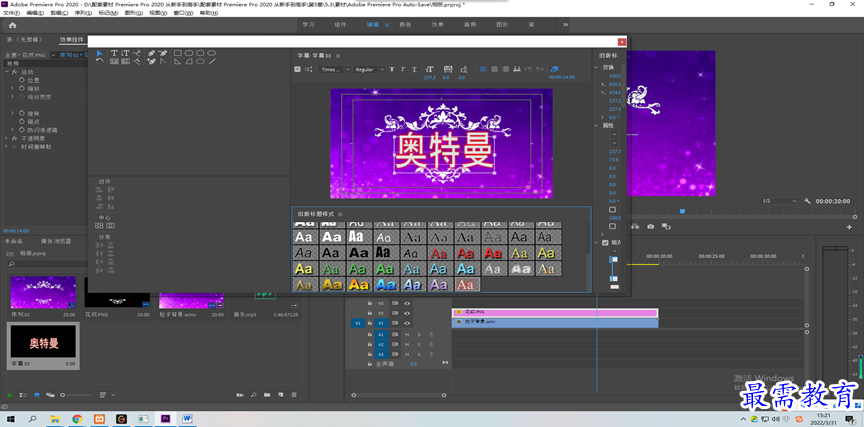864x427 pixels.
Task: Close the Title Designer window
Action: pos(622,42)
